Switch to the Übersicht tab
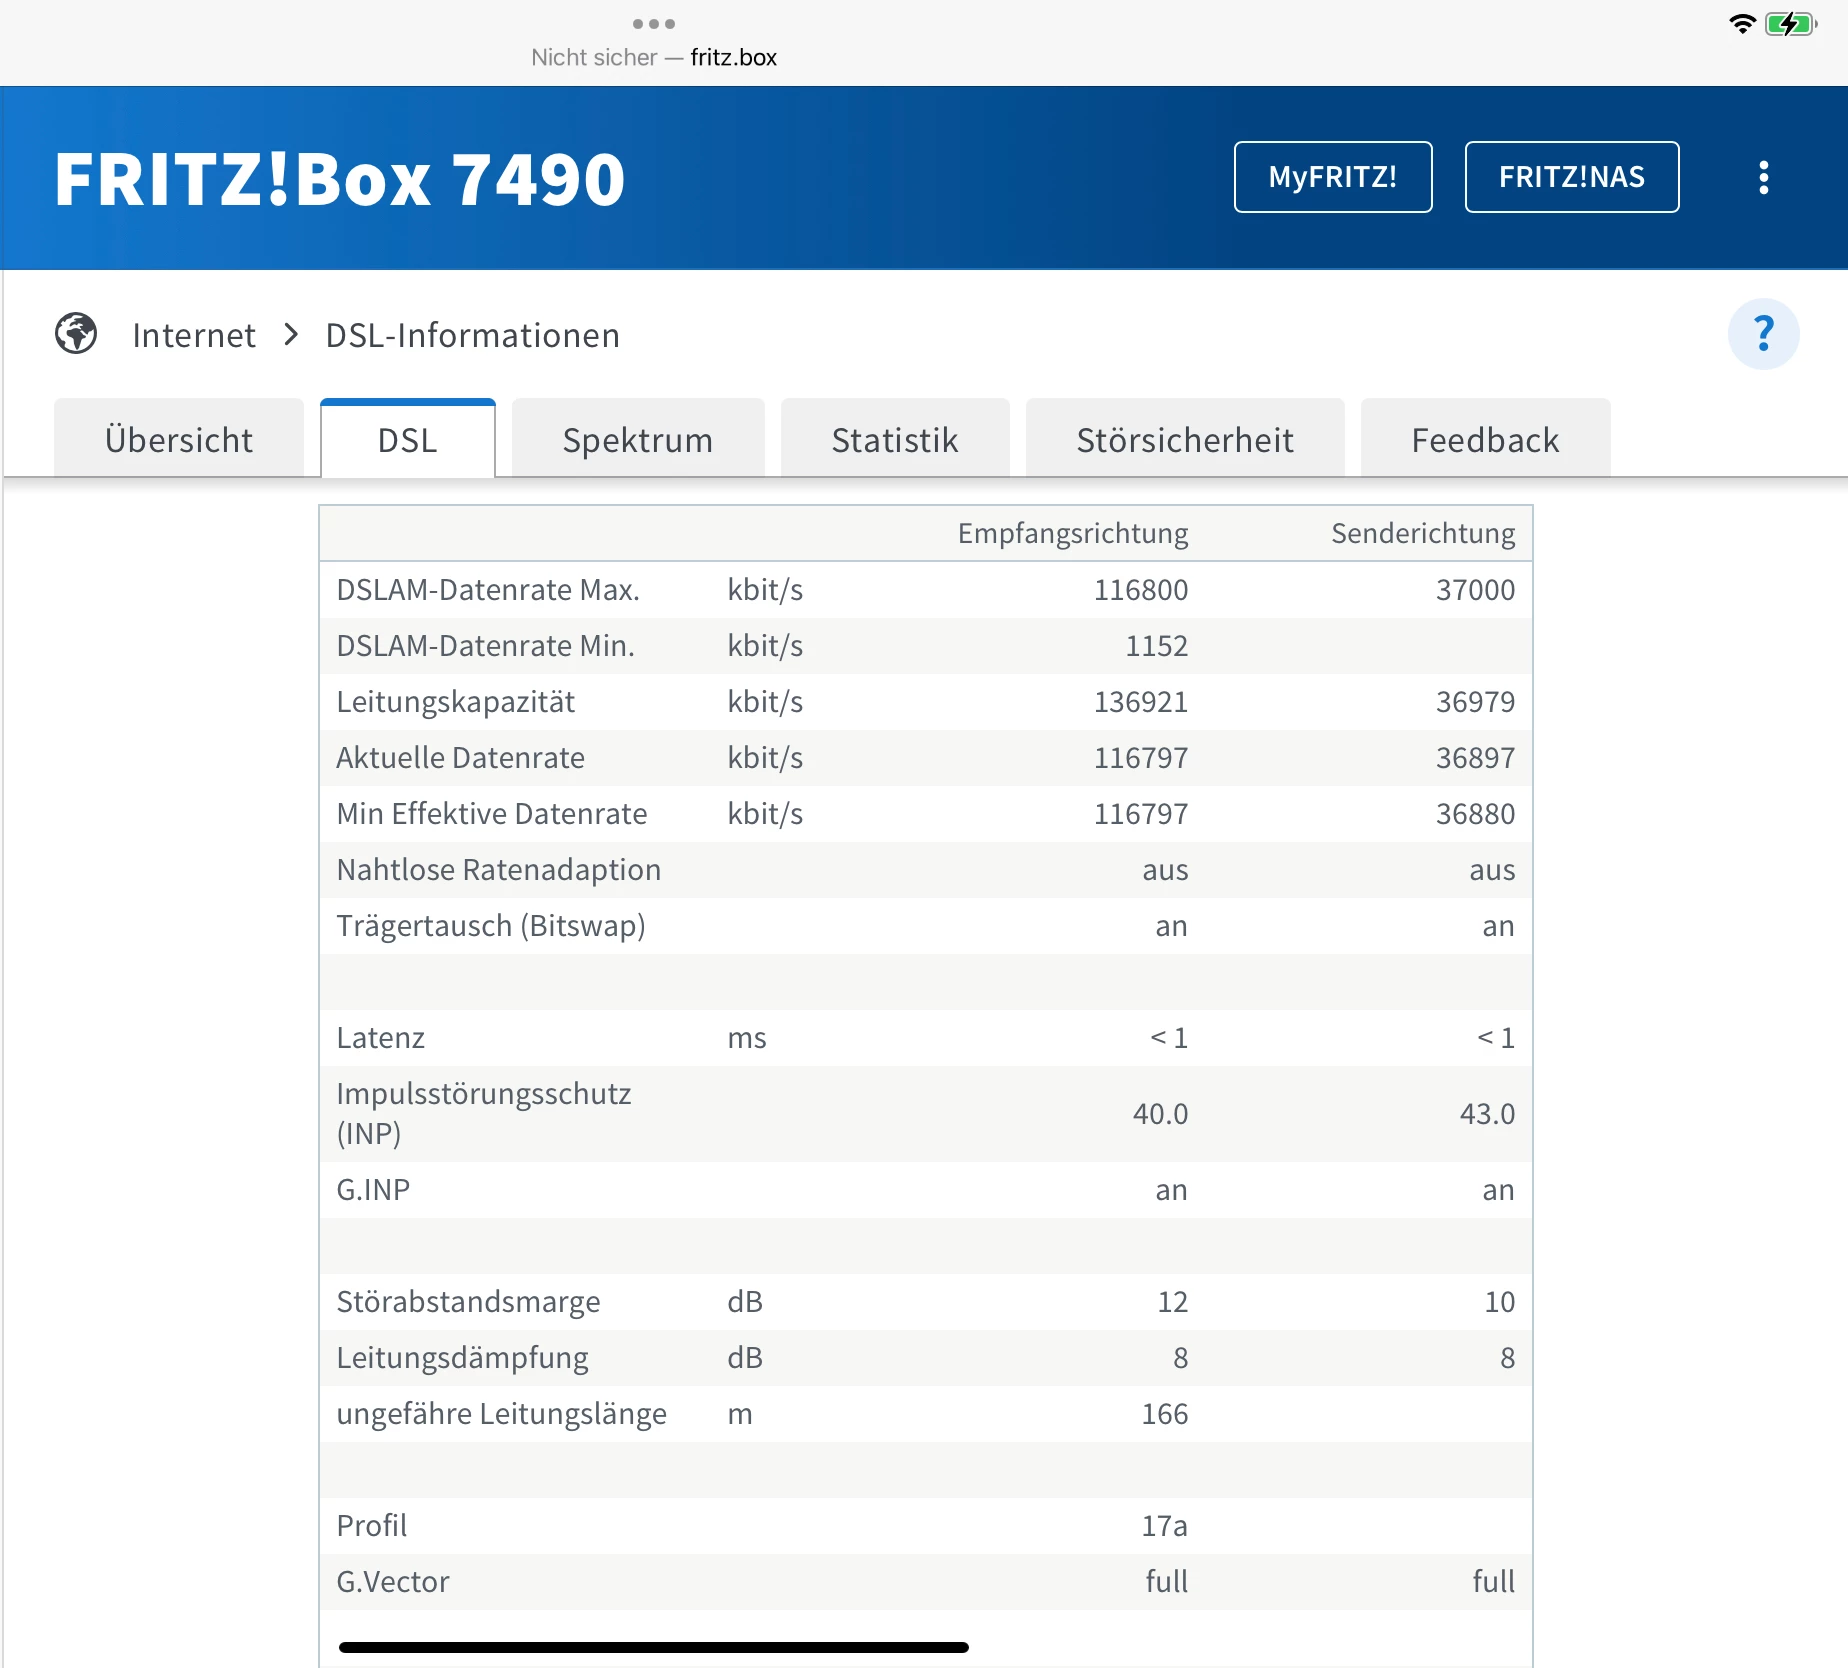 (179, 439)
